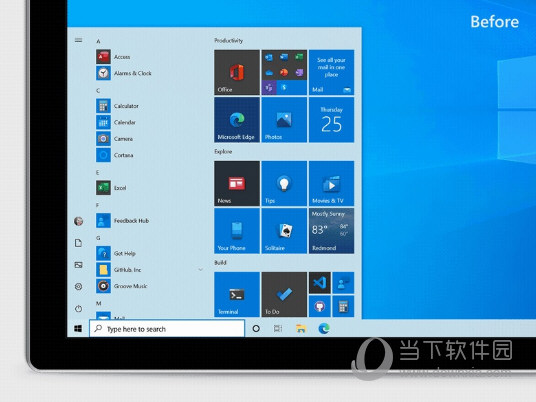Open Microsoft Edge on the taskbar
Image resolution: width=536 pixels, height=402 pixels.
tap(324, 329)
